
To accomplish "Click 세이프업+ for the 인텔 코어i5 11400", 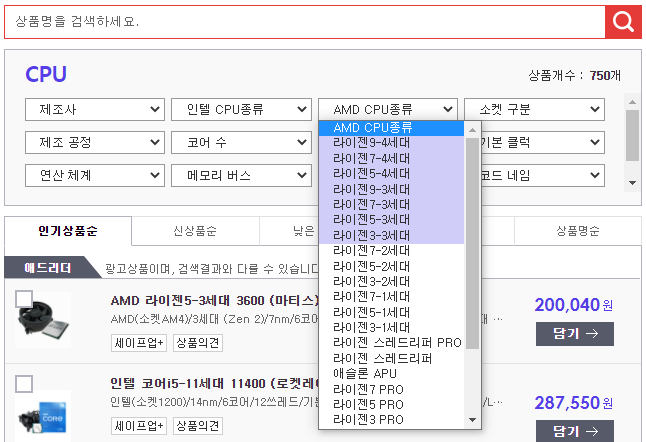I will 139,426.
